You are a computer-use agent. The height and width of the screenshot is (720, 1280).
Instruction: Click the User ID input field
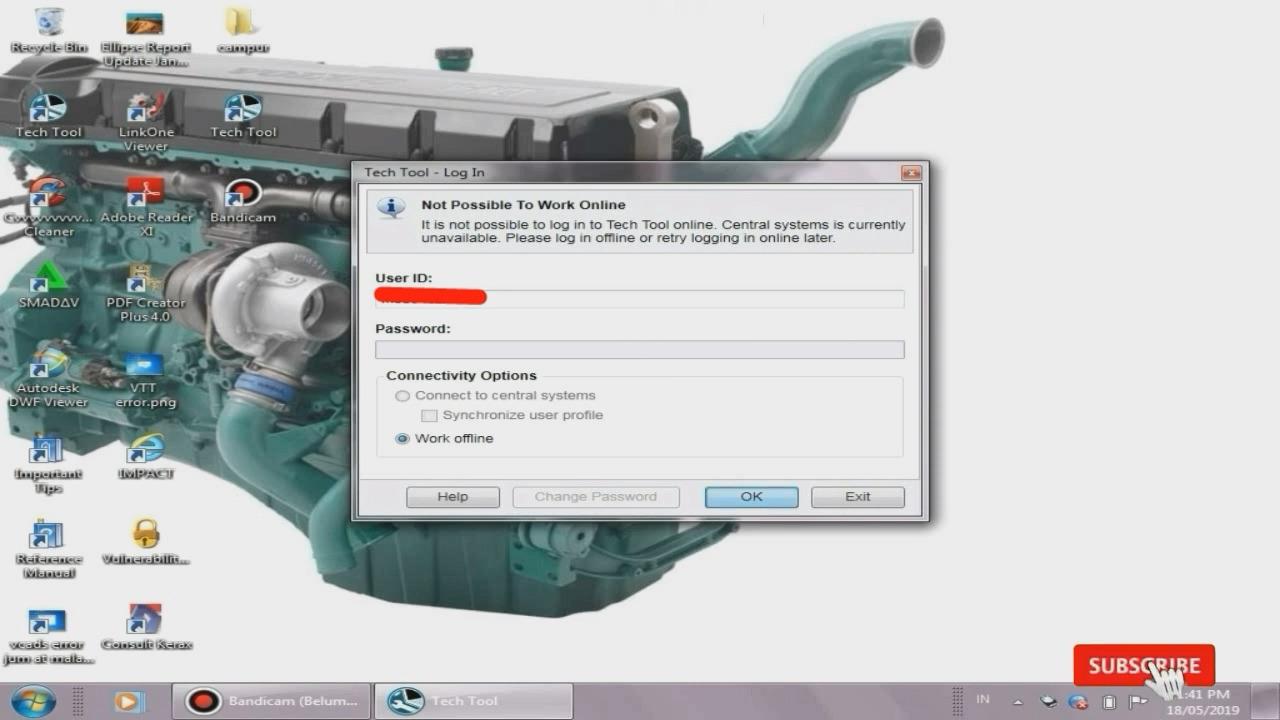[x=640, y=298]
